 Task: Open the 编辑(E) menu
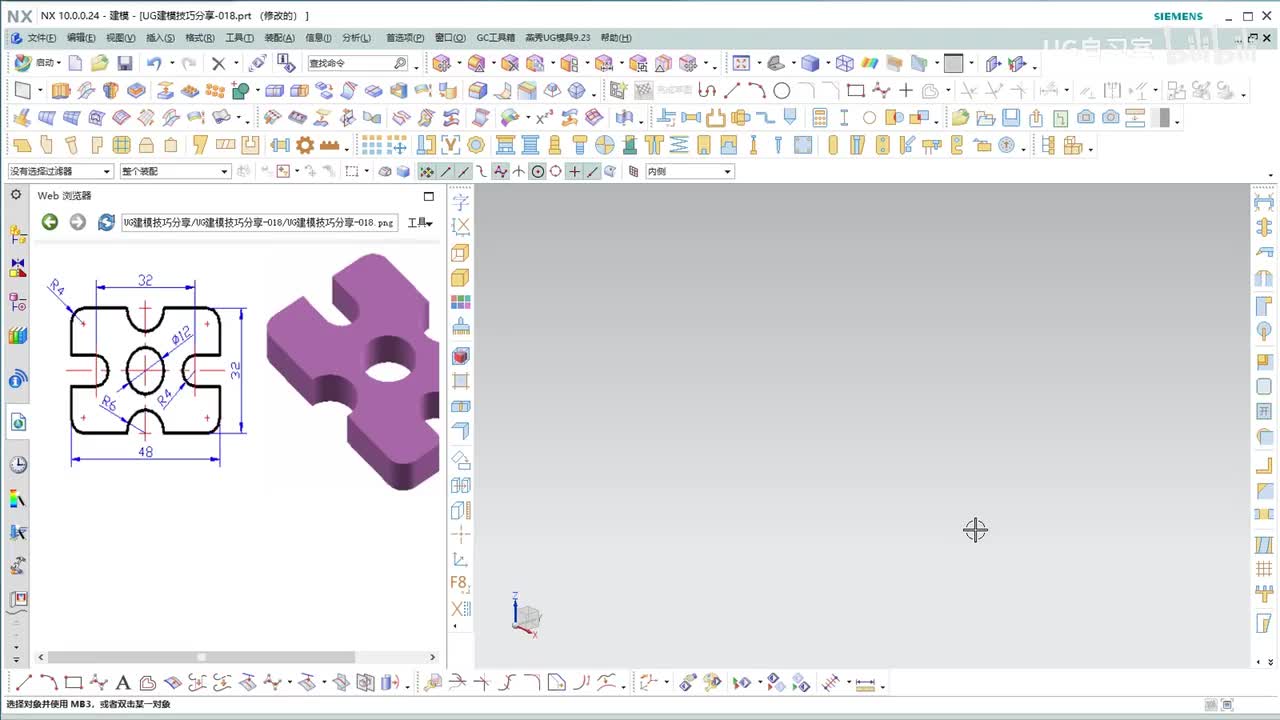tap(81, 38)
